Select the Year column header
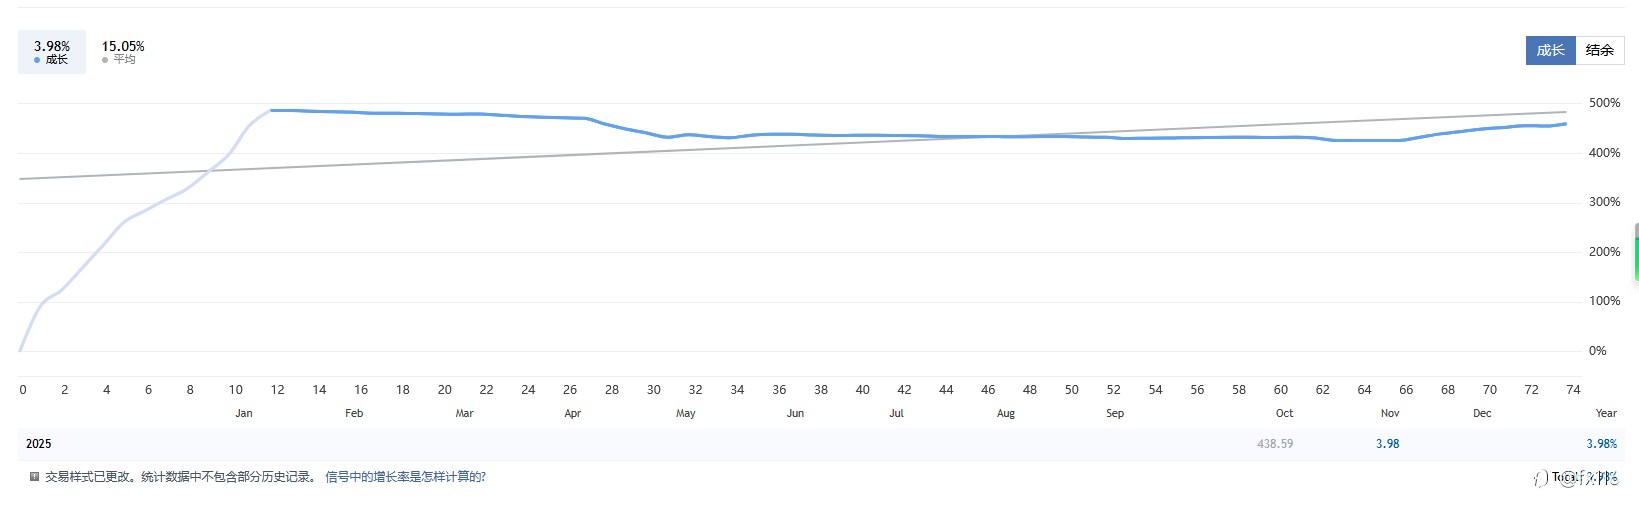Viewport: 1639px width, 511px height. (x=1606, y=413)
